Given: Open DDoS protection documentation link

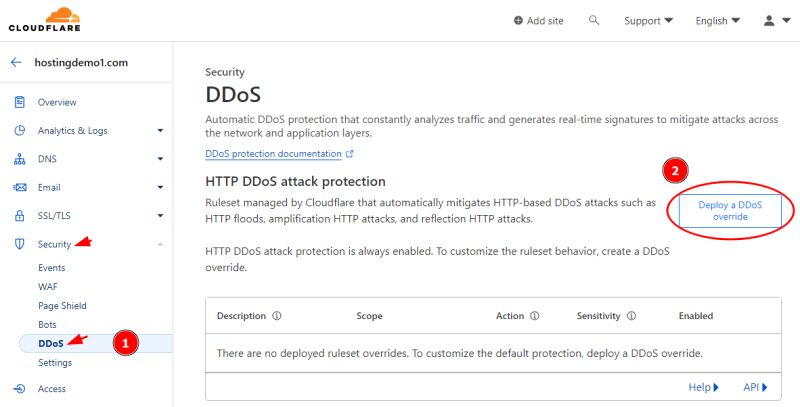Looking at the screenshot, I should tap(273, 154).
